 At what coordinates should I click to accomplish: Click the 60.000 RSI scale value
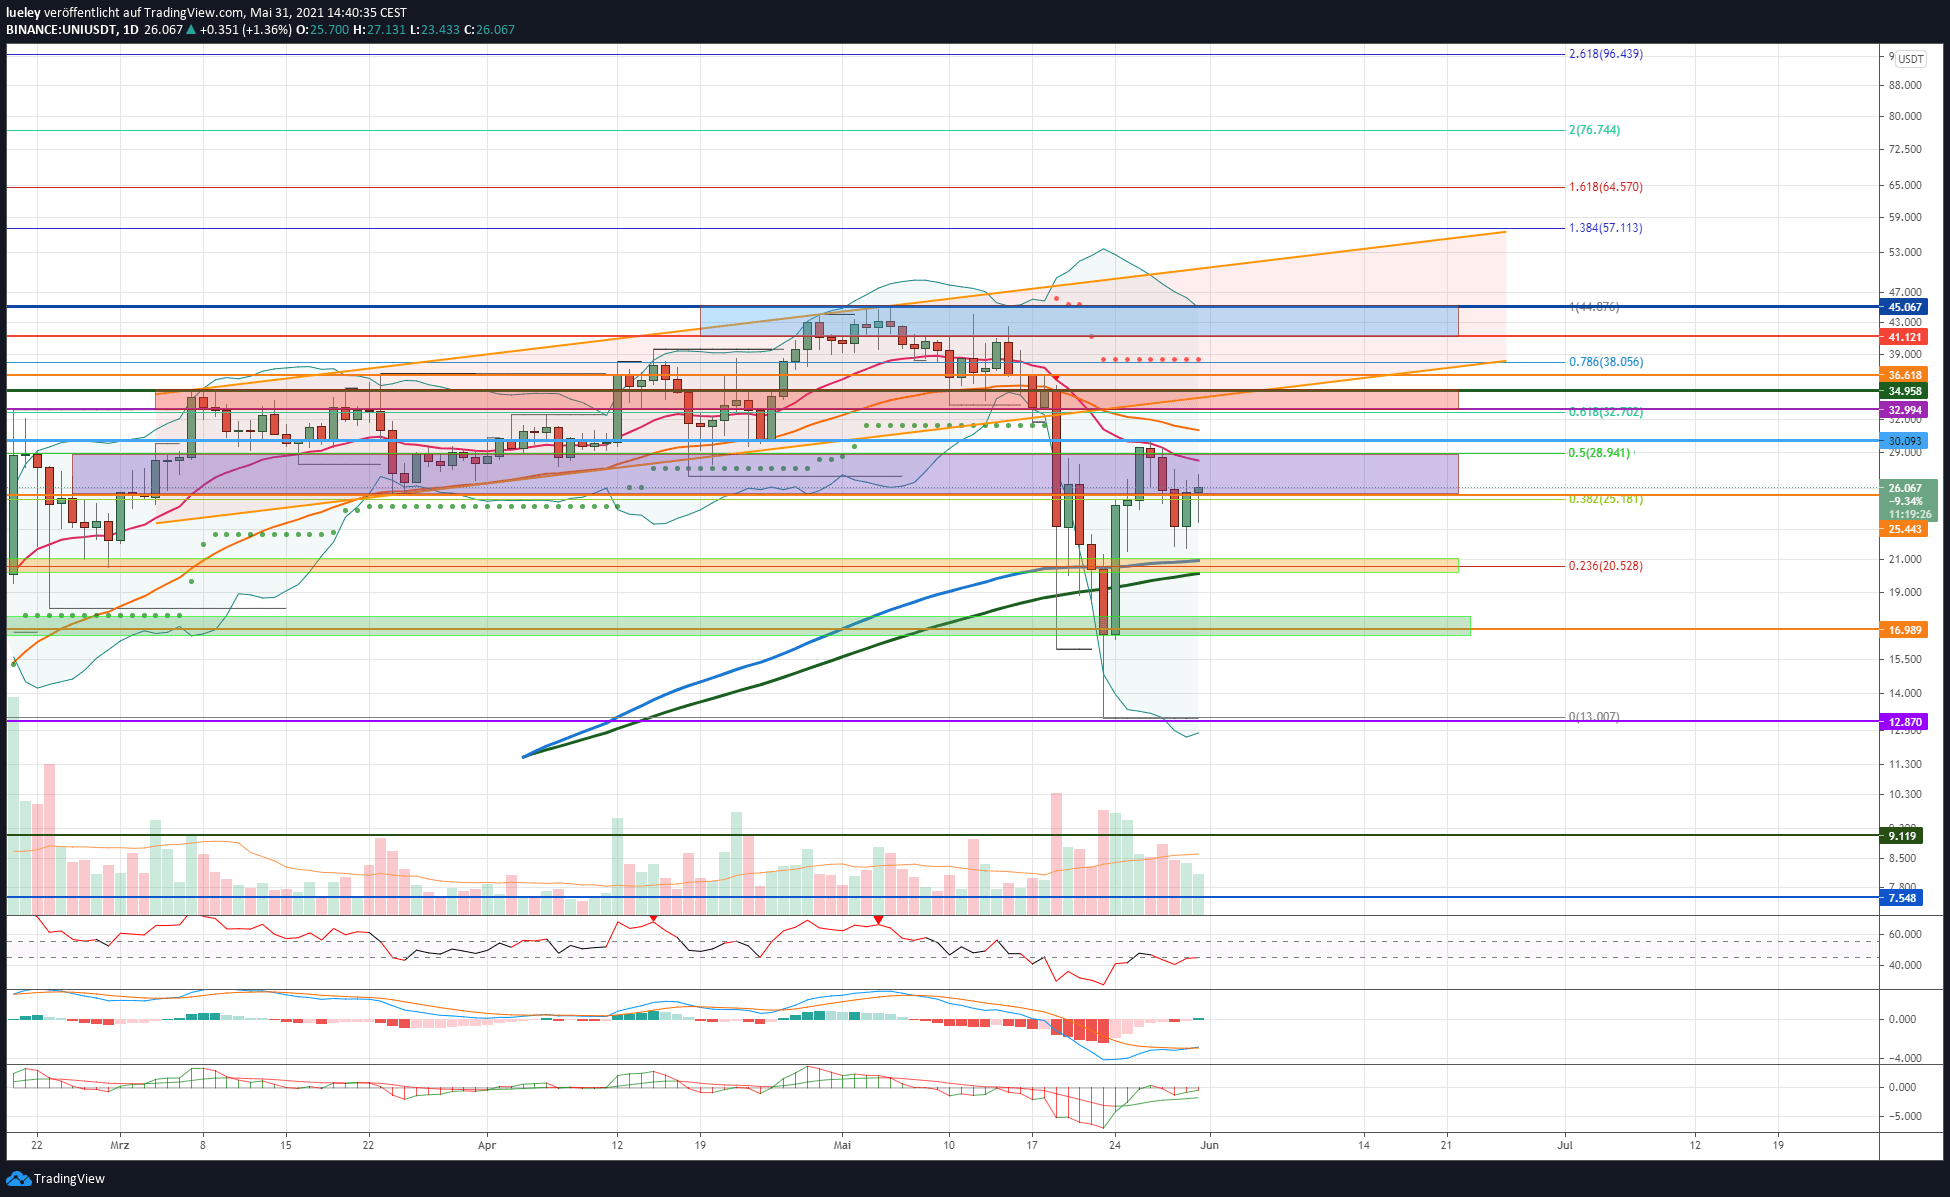pyautogui.click(x=1905, y=934)
